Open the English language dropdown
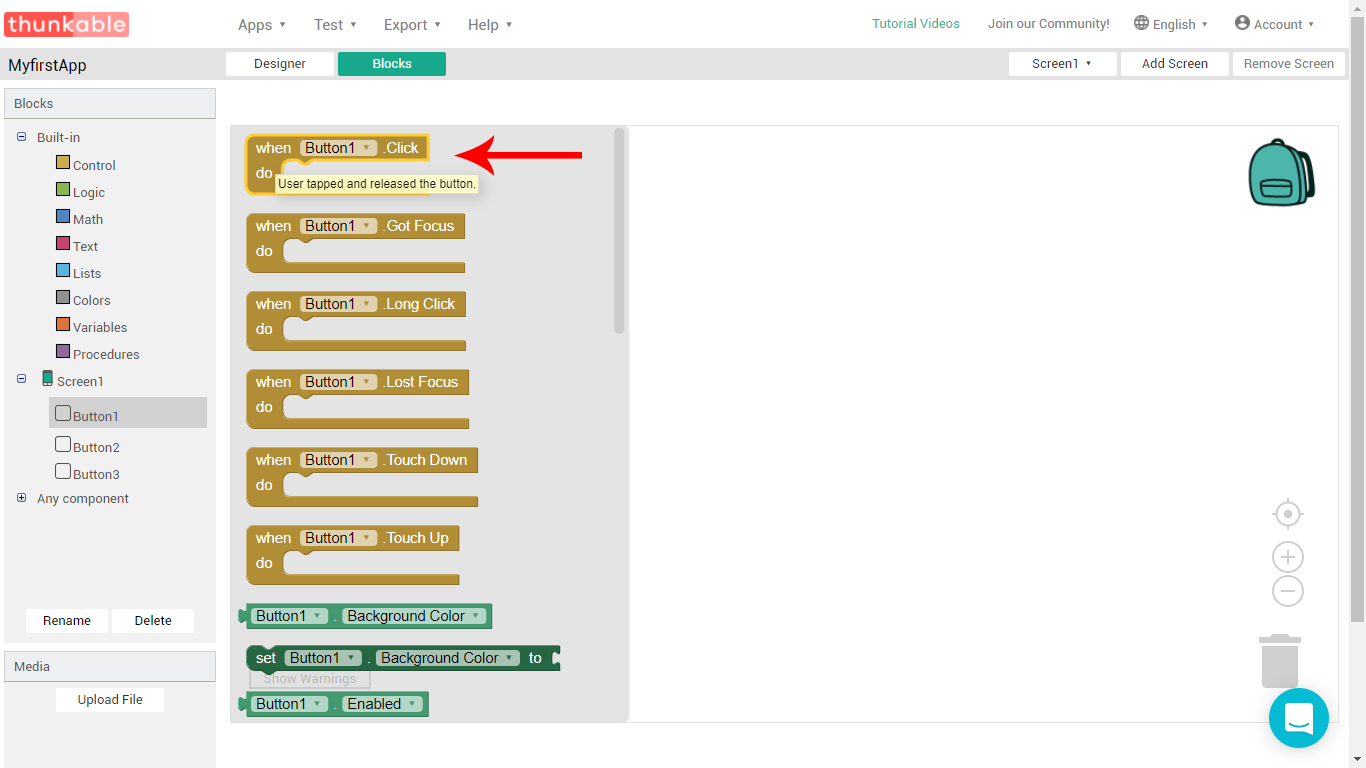 coord(1171,24)
